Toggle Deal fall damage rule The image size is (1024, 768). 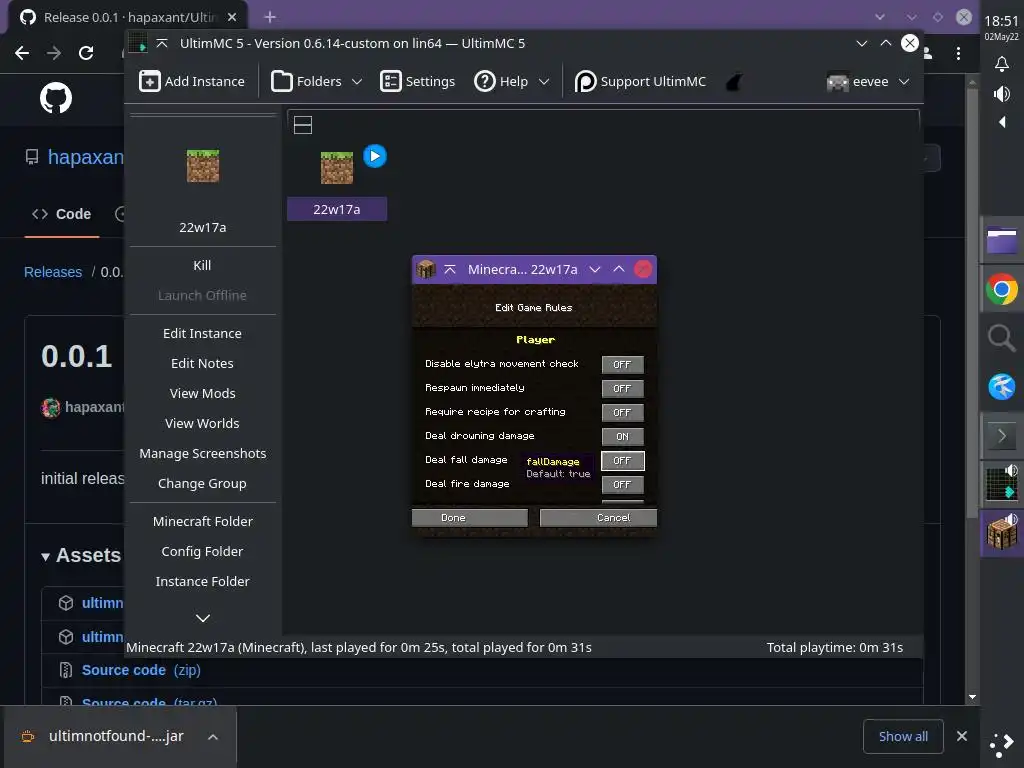click(622, 460)
